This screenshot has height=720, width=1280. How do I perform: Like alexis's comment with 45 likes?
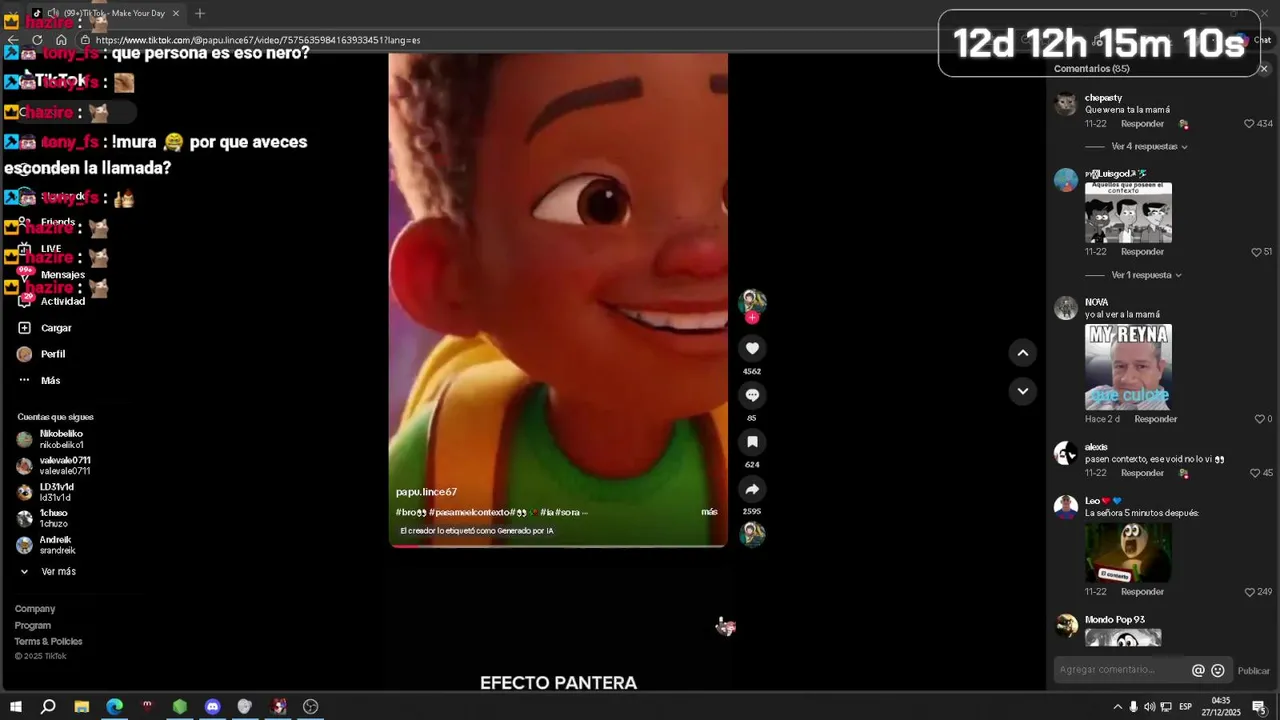coord(1255,473)
